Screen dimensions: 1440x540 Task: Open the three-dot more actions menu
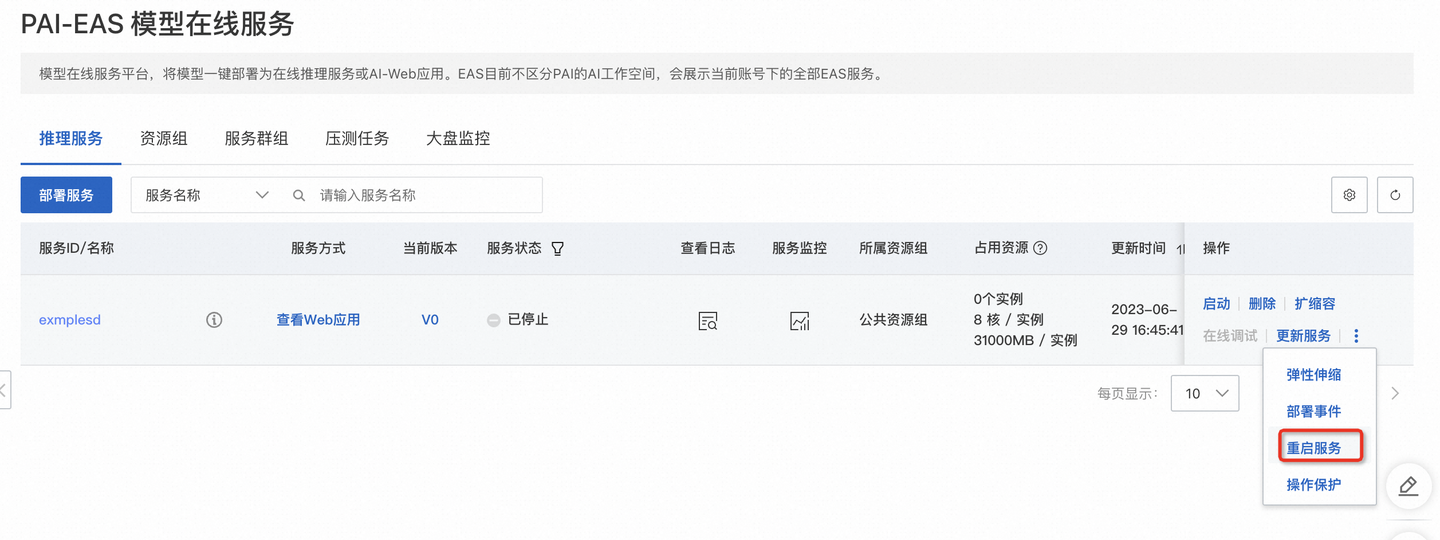pyautogui.click(x=1356, y=336)
